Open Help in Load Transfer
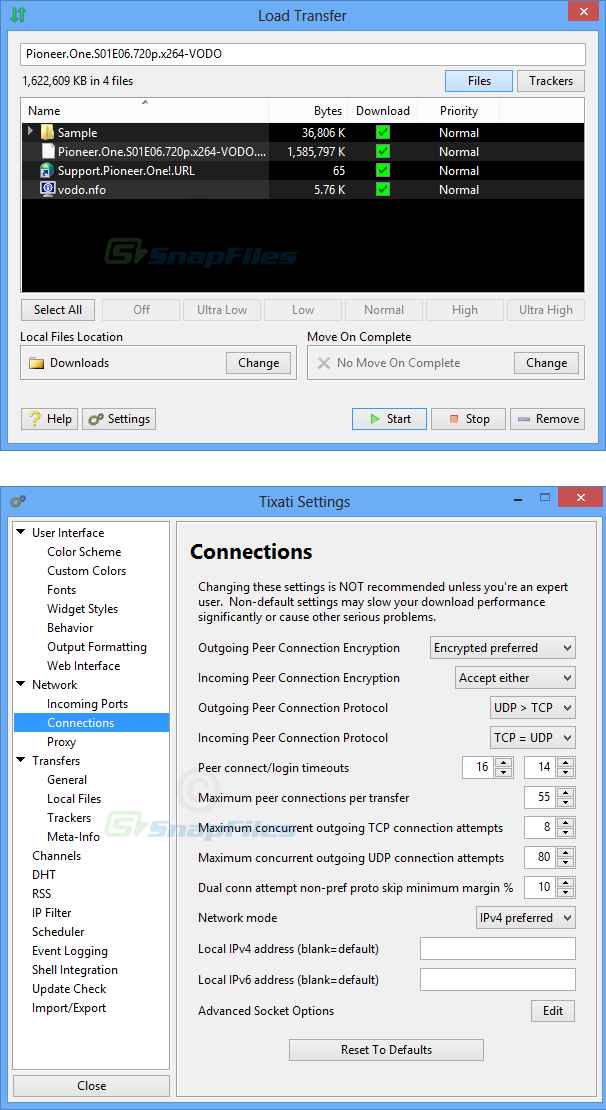Image resolution: width=606 pixels, height=1110 pixels. 50,419
